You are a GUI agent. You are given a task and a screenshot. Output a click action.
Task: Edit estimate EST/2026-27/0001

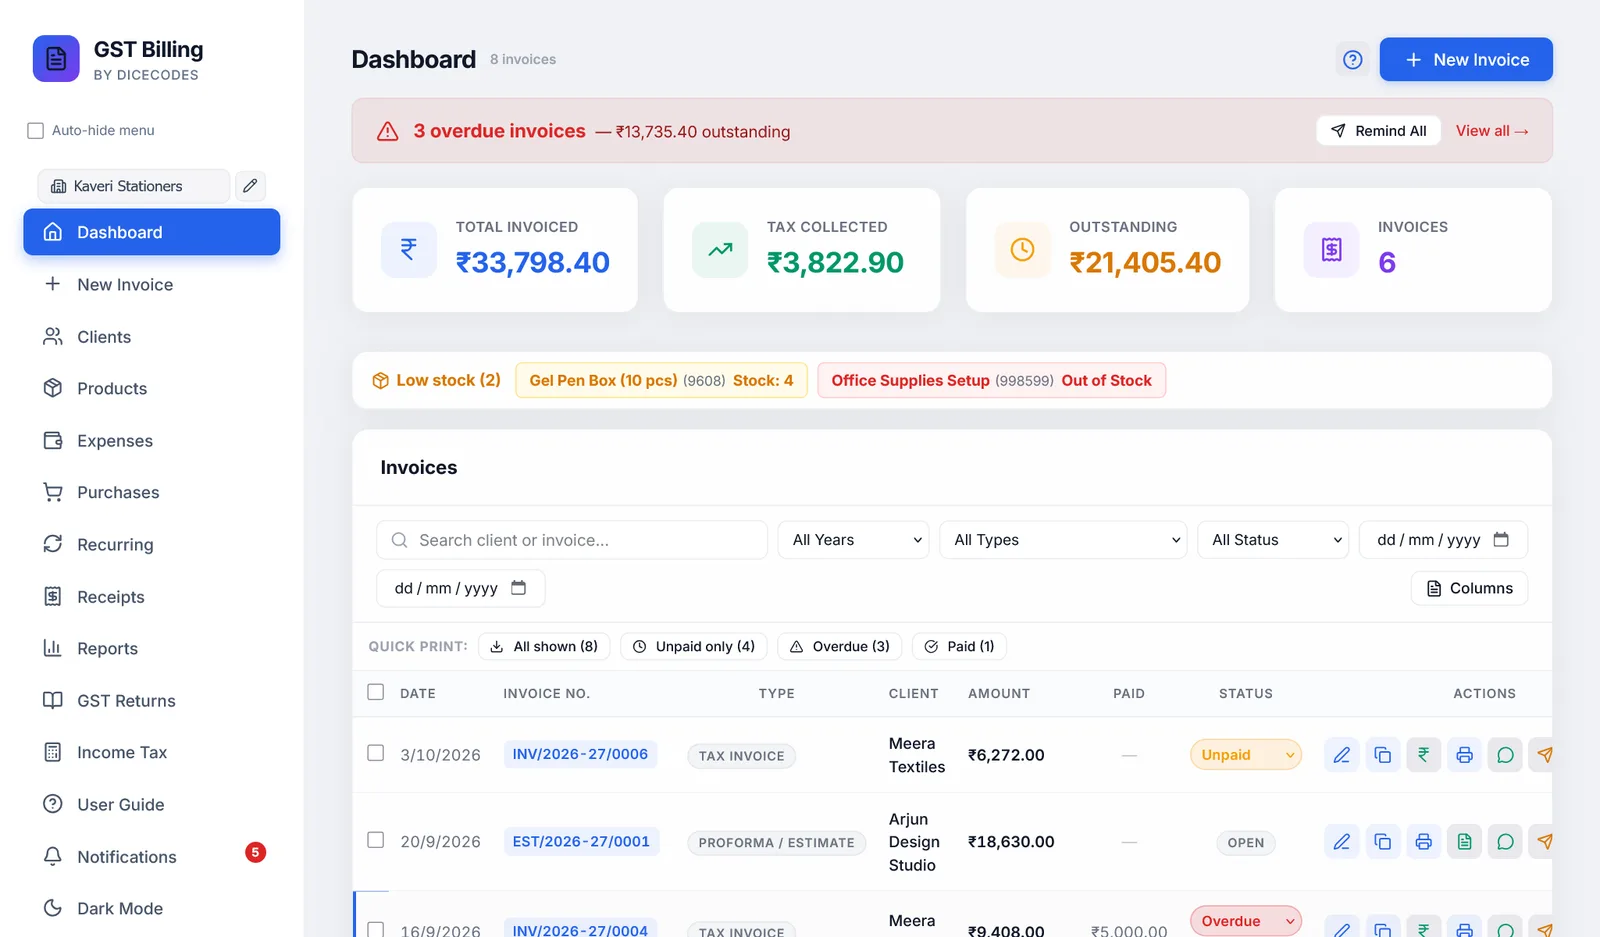[x=1341, y=842]
